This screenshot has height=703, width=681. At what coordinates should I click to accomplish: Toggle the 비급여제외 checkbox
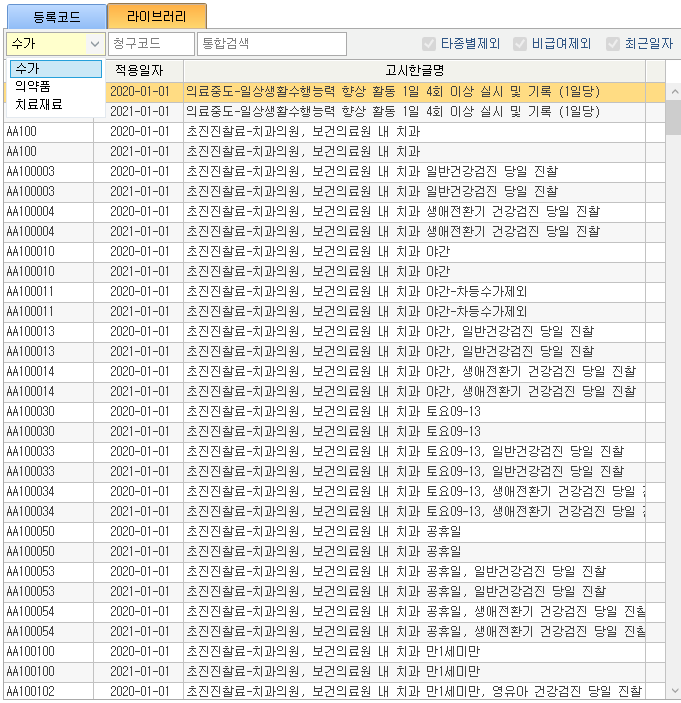click(520, 44)
